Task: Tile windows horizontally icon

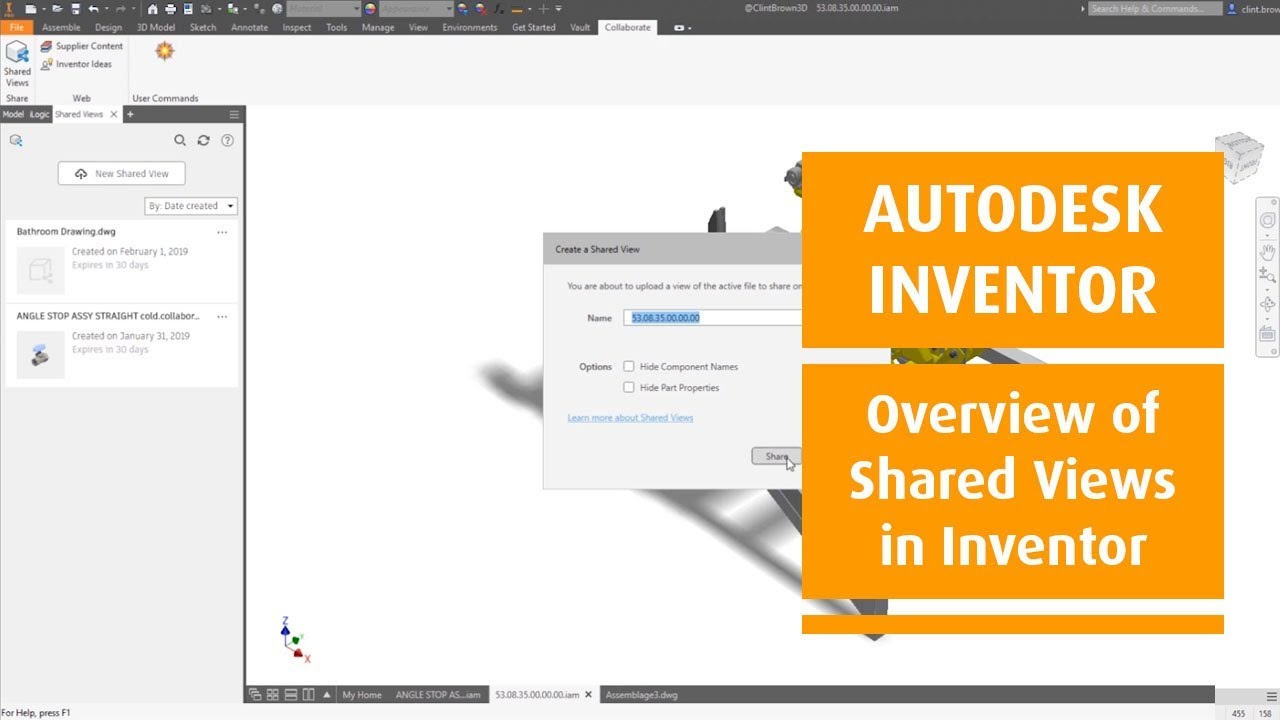Action: point(291,694)
